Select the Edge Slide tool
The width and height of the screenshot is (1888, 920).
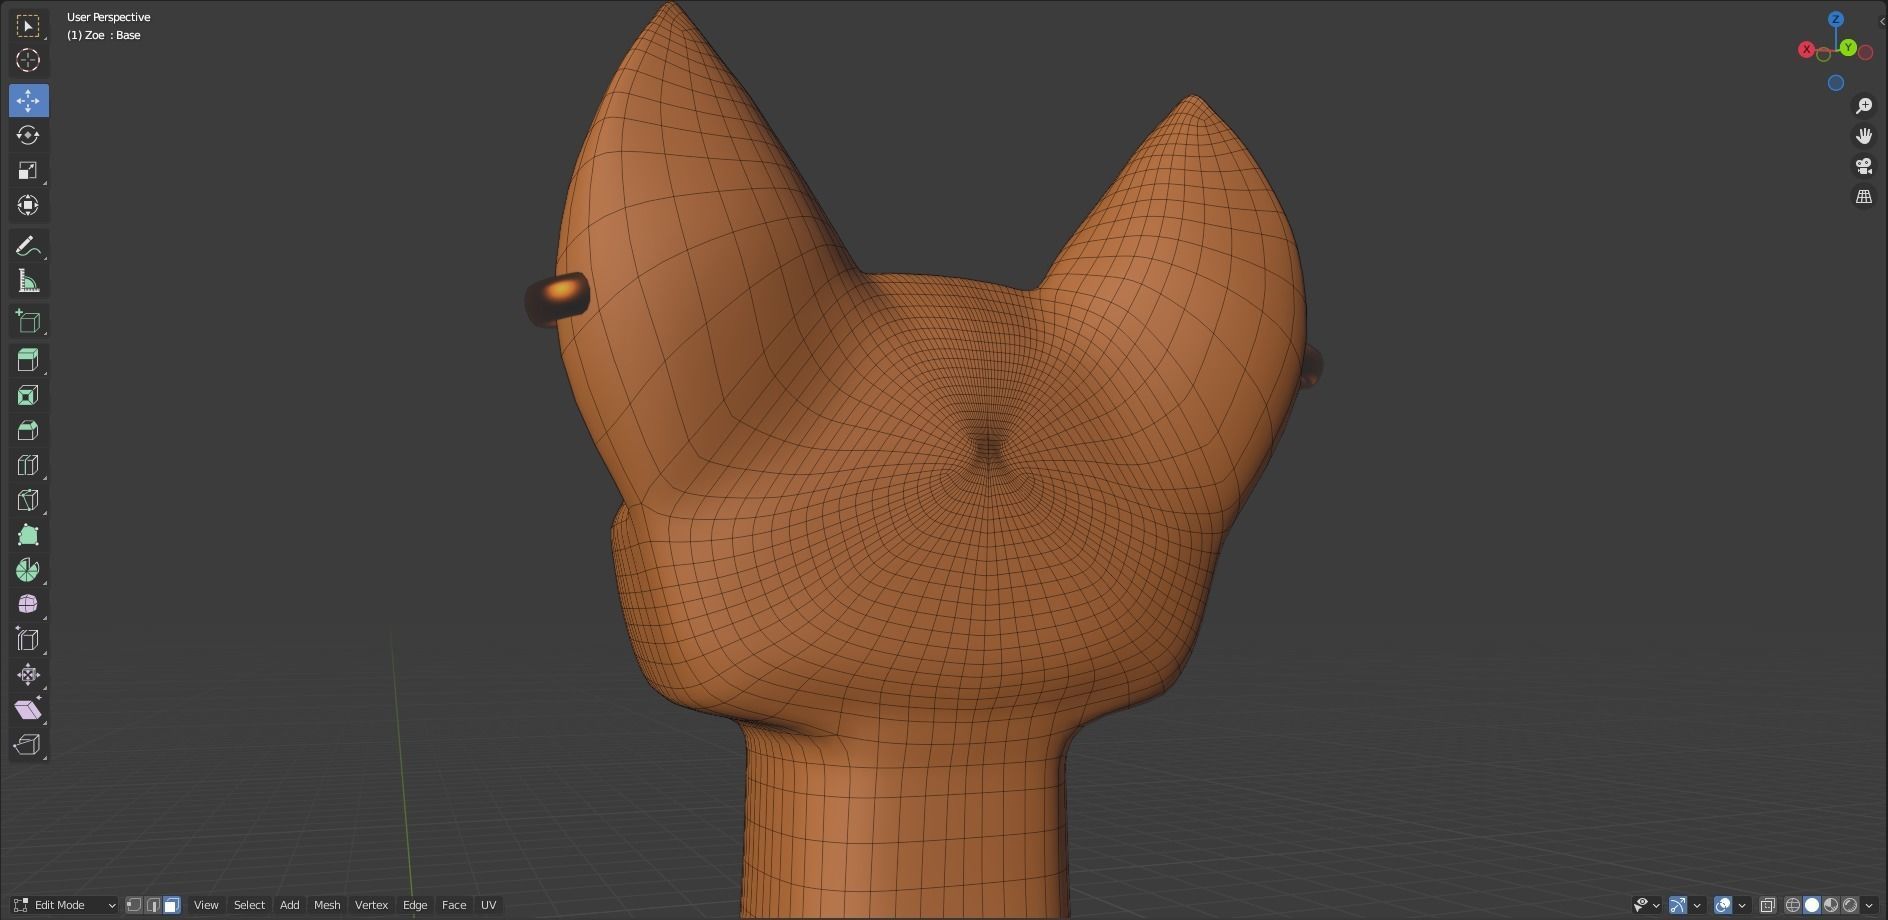coord(28,639)
